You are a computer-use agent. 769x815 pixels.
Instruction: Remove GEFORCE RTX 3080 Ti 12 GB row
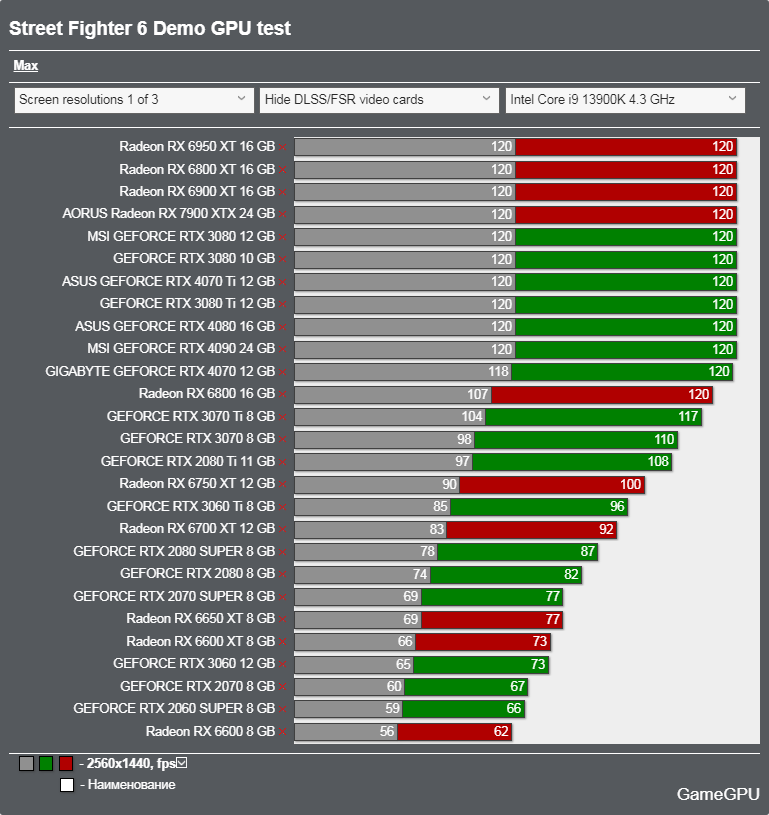[282, 304]
